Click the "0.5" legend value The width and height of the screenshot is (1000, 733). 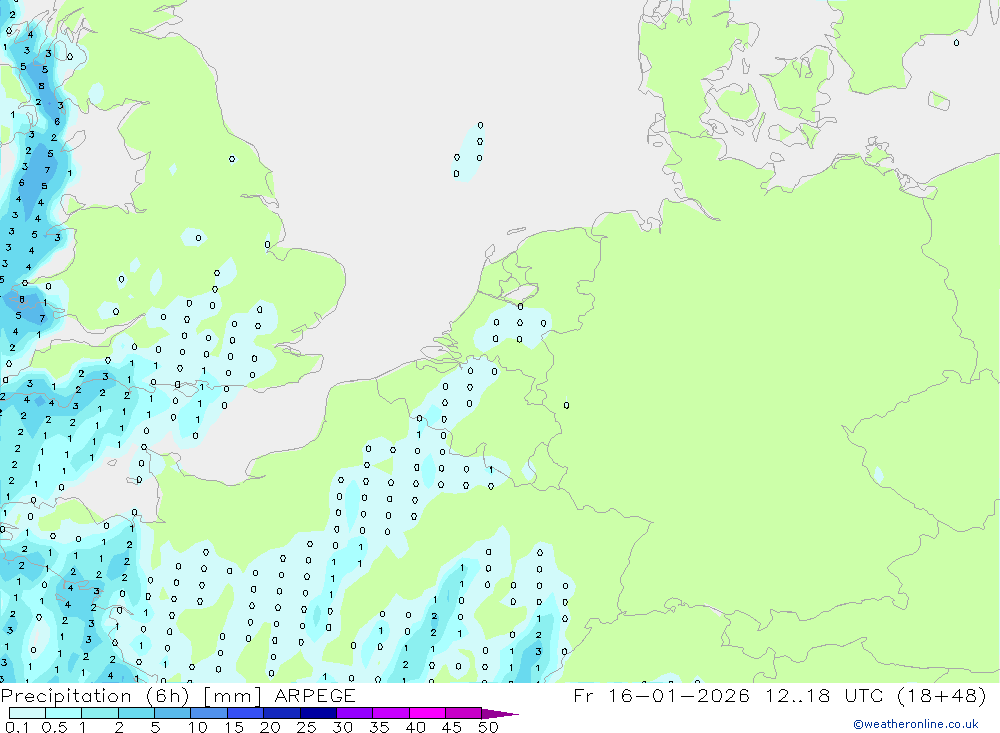pos(55,727)
